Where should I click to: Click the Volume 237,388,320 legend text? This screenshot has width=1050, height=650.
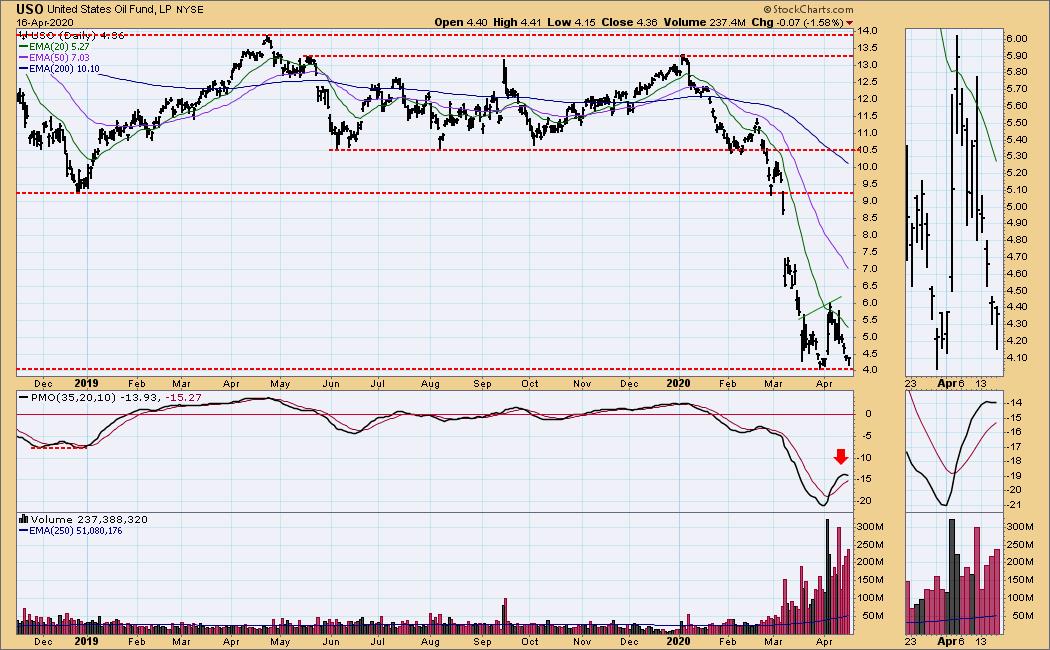click(89, 519)
